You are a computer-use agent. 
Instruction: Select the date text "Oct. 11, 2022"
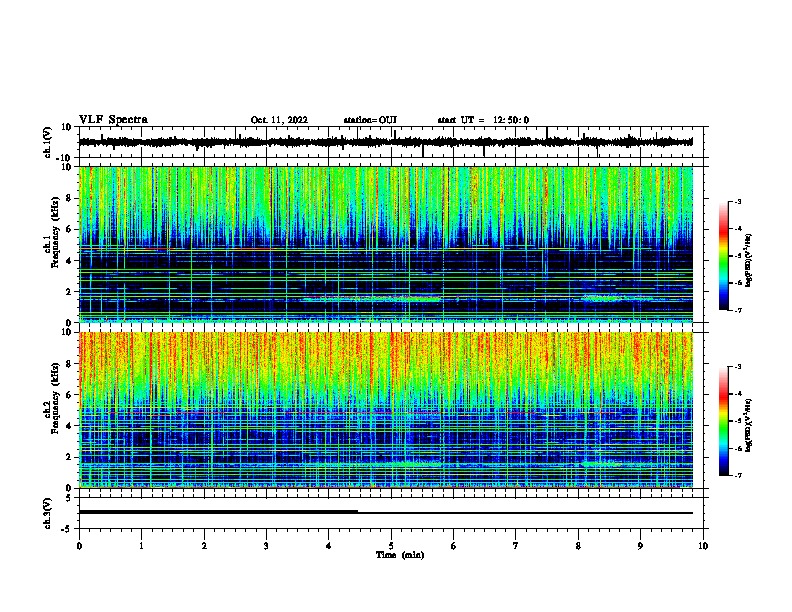coord(279,120)
